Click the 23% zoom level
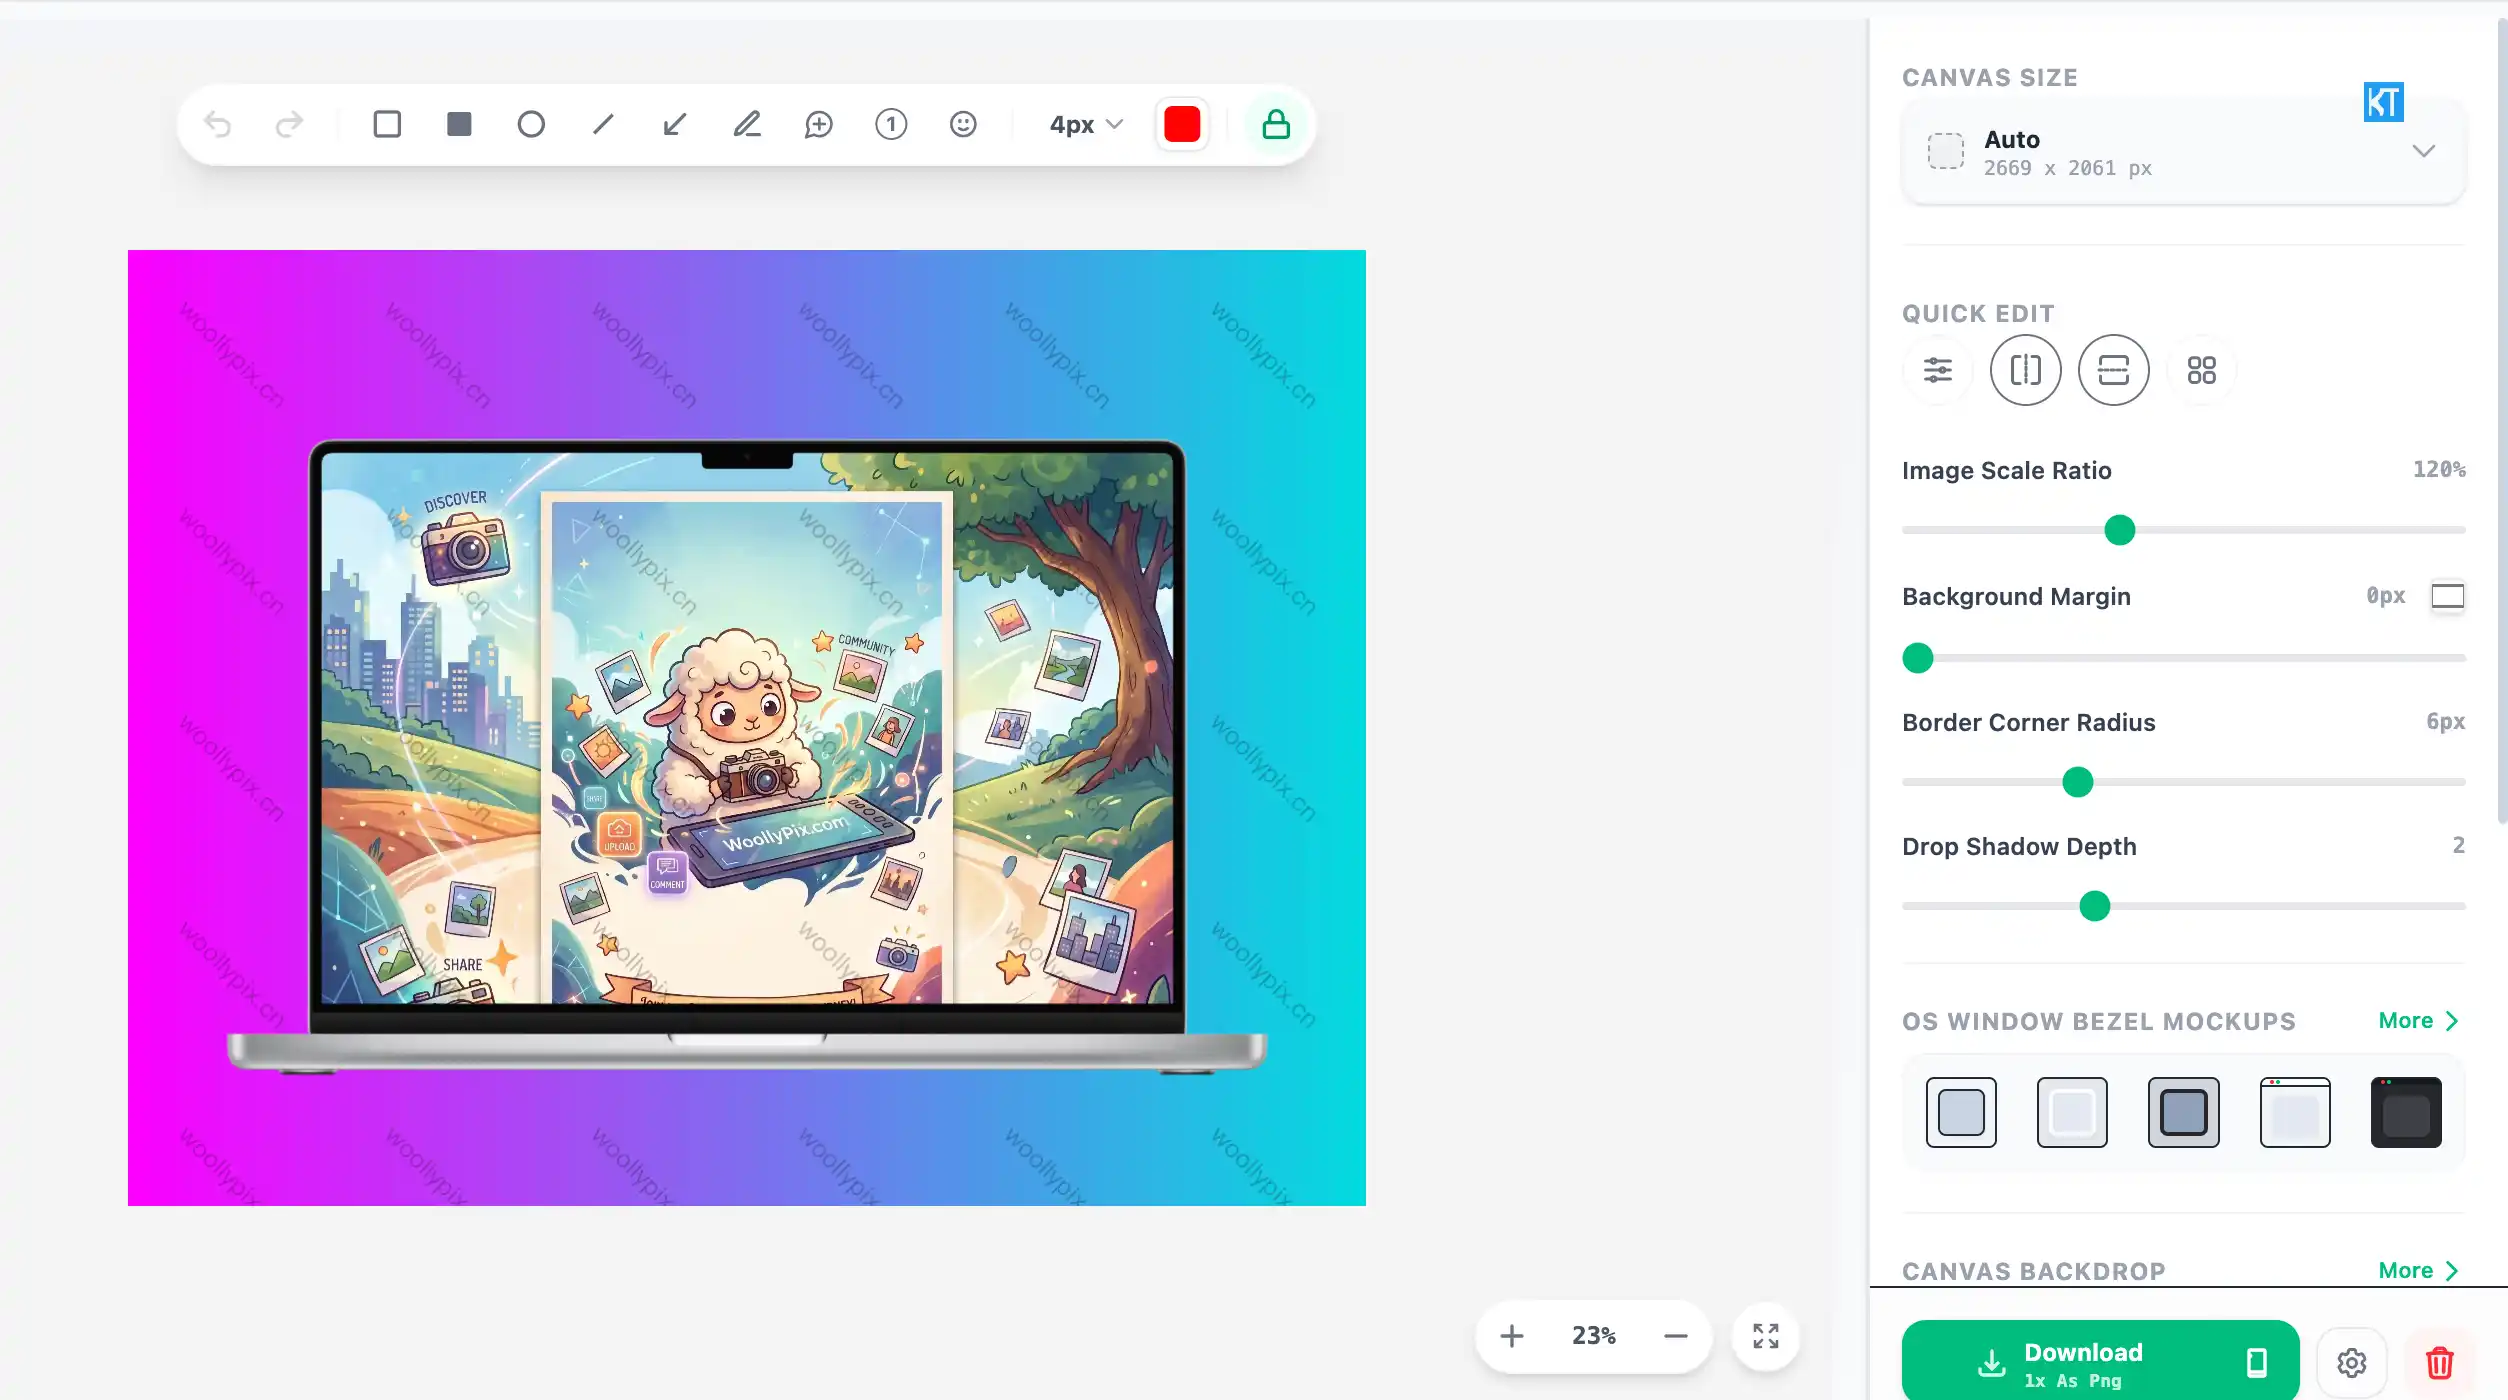The width and height of the screenshot is (2508, 1400). coord(1594,1336)
